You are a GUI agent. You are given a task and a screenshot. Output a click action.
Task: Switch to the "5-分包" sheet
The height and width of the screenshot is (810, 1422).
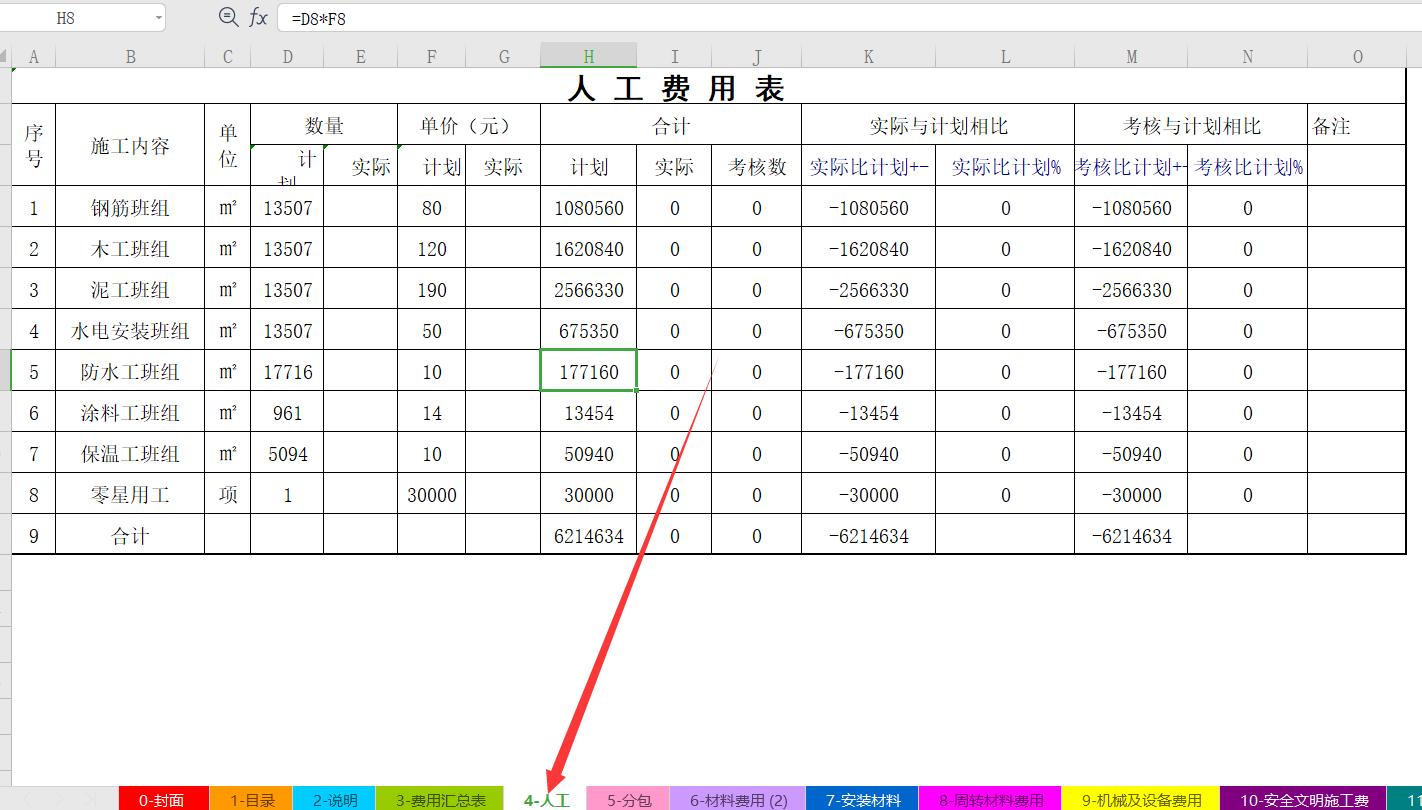coord(629,799)
